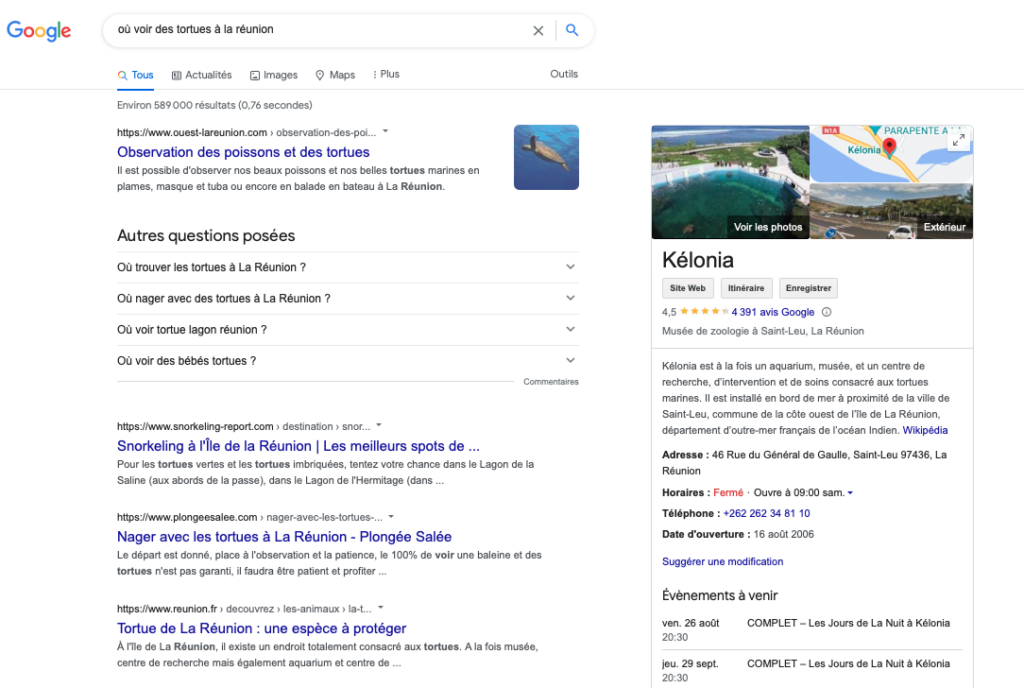Expand 'Où trouver les tortues à La Réunion ?'
The image size is (1024, 688).
[347, 267]
